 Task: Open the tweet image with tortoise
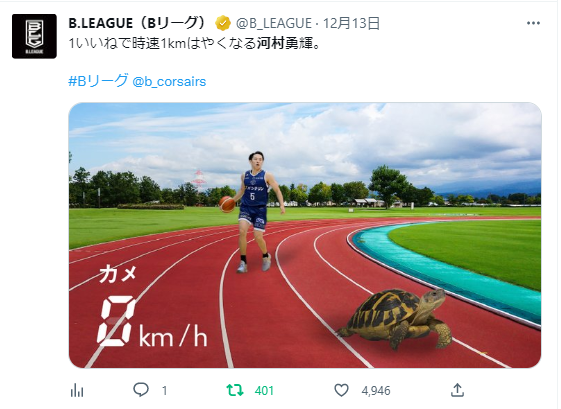[x=305, y=235]
